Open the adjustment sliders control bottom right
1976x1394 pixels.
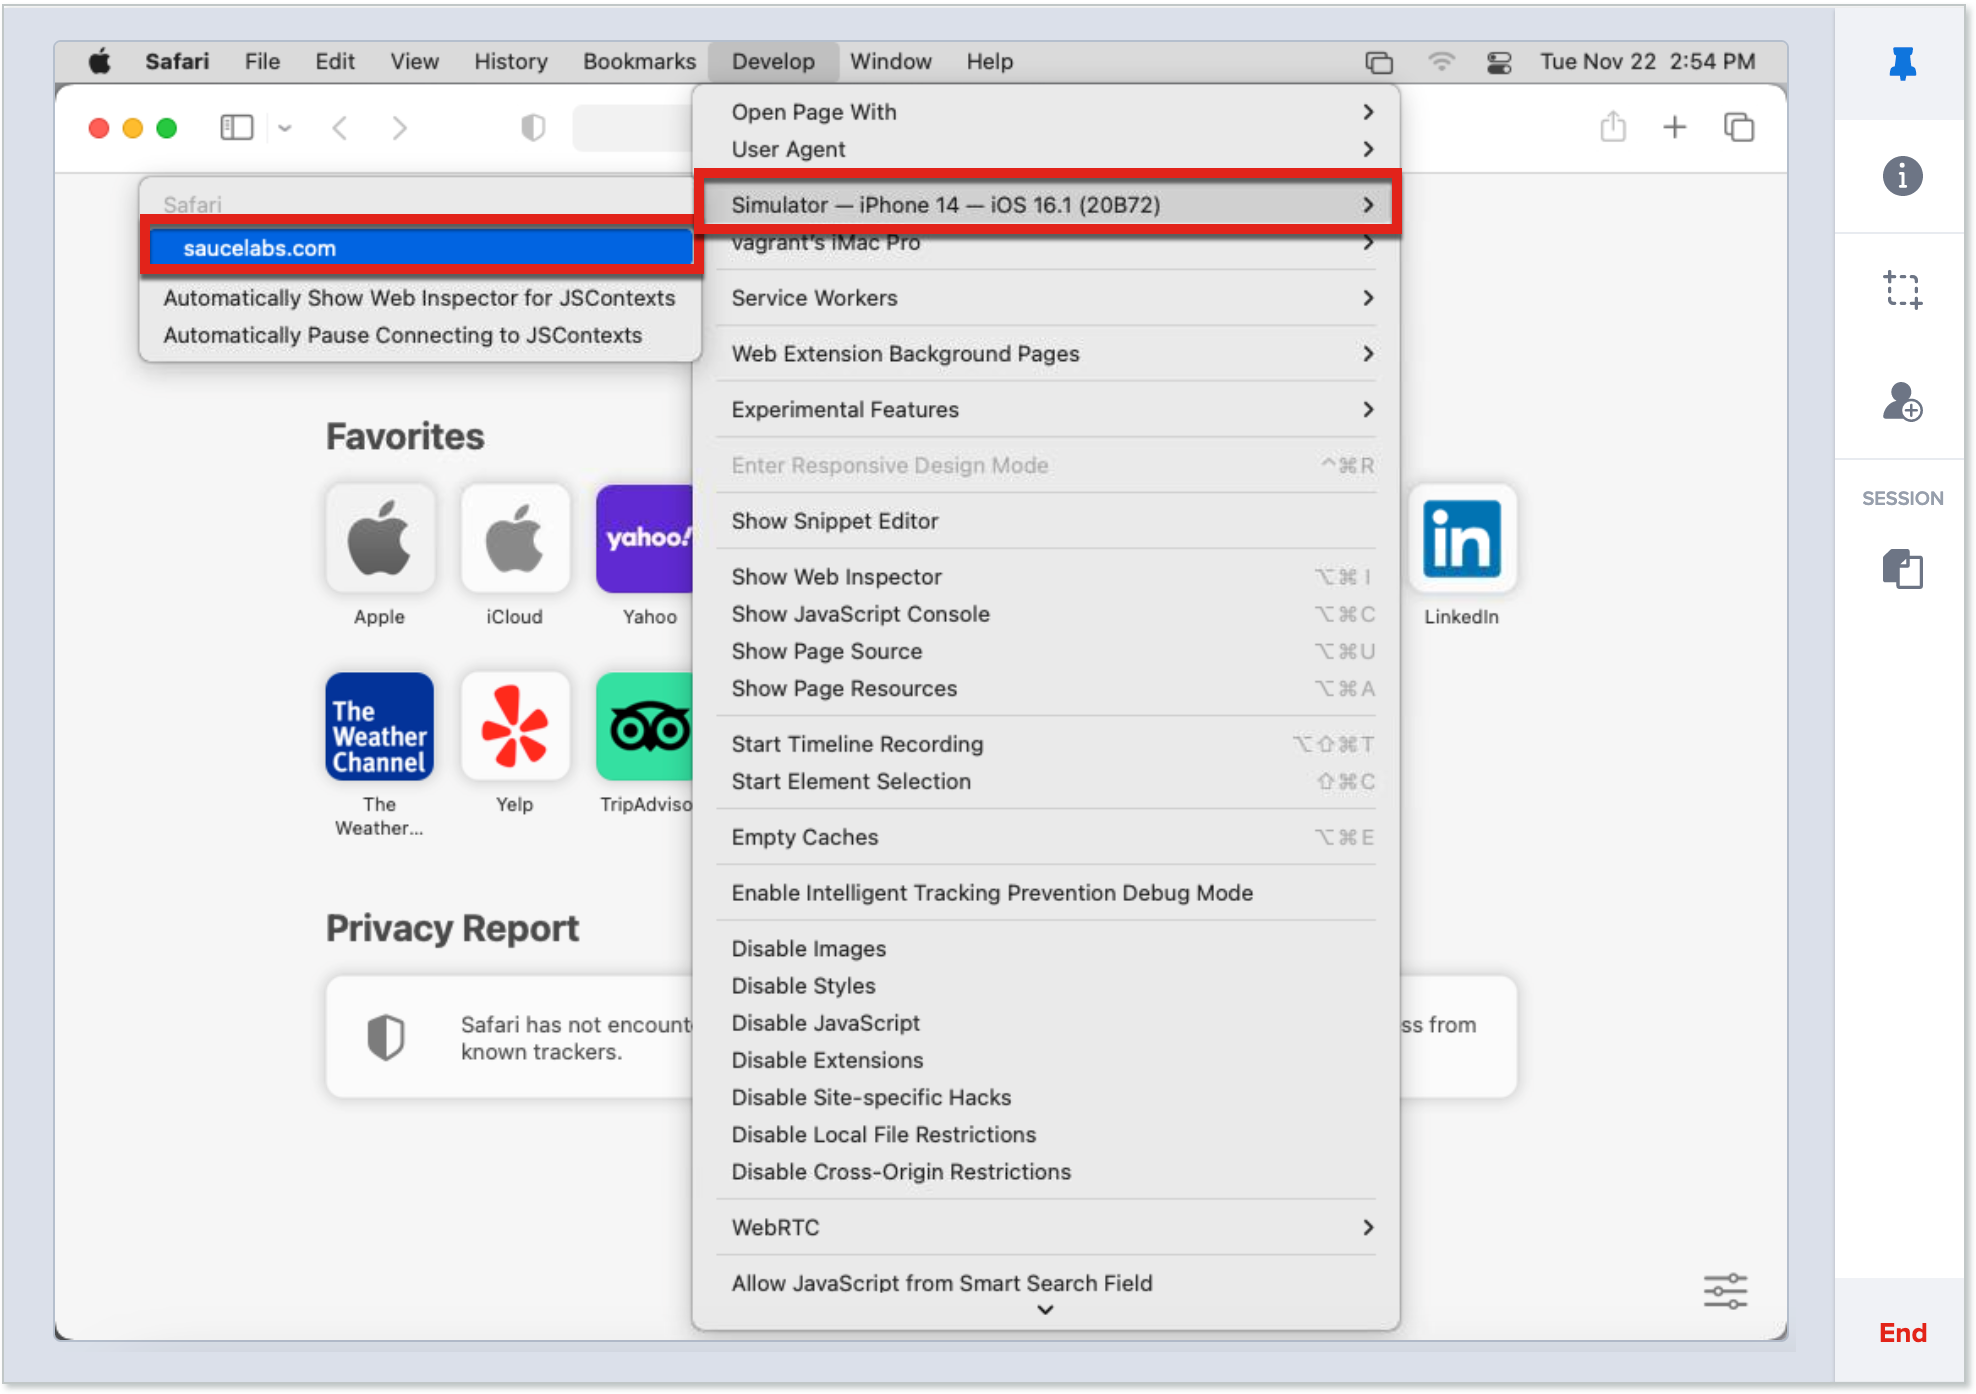1725,1290
